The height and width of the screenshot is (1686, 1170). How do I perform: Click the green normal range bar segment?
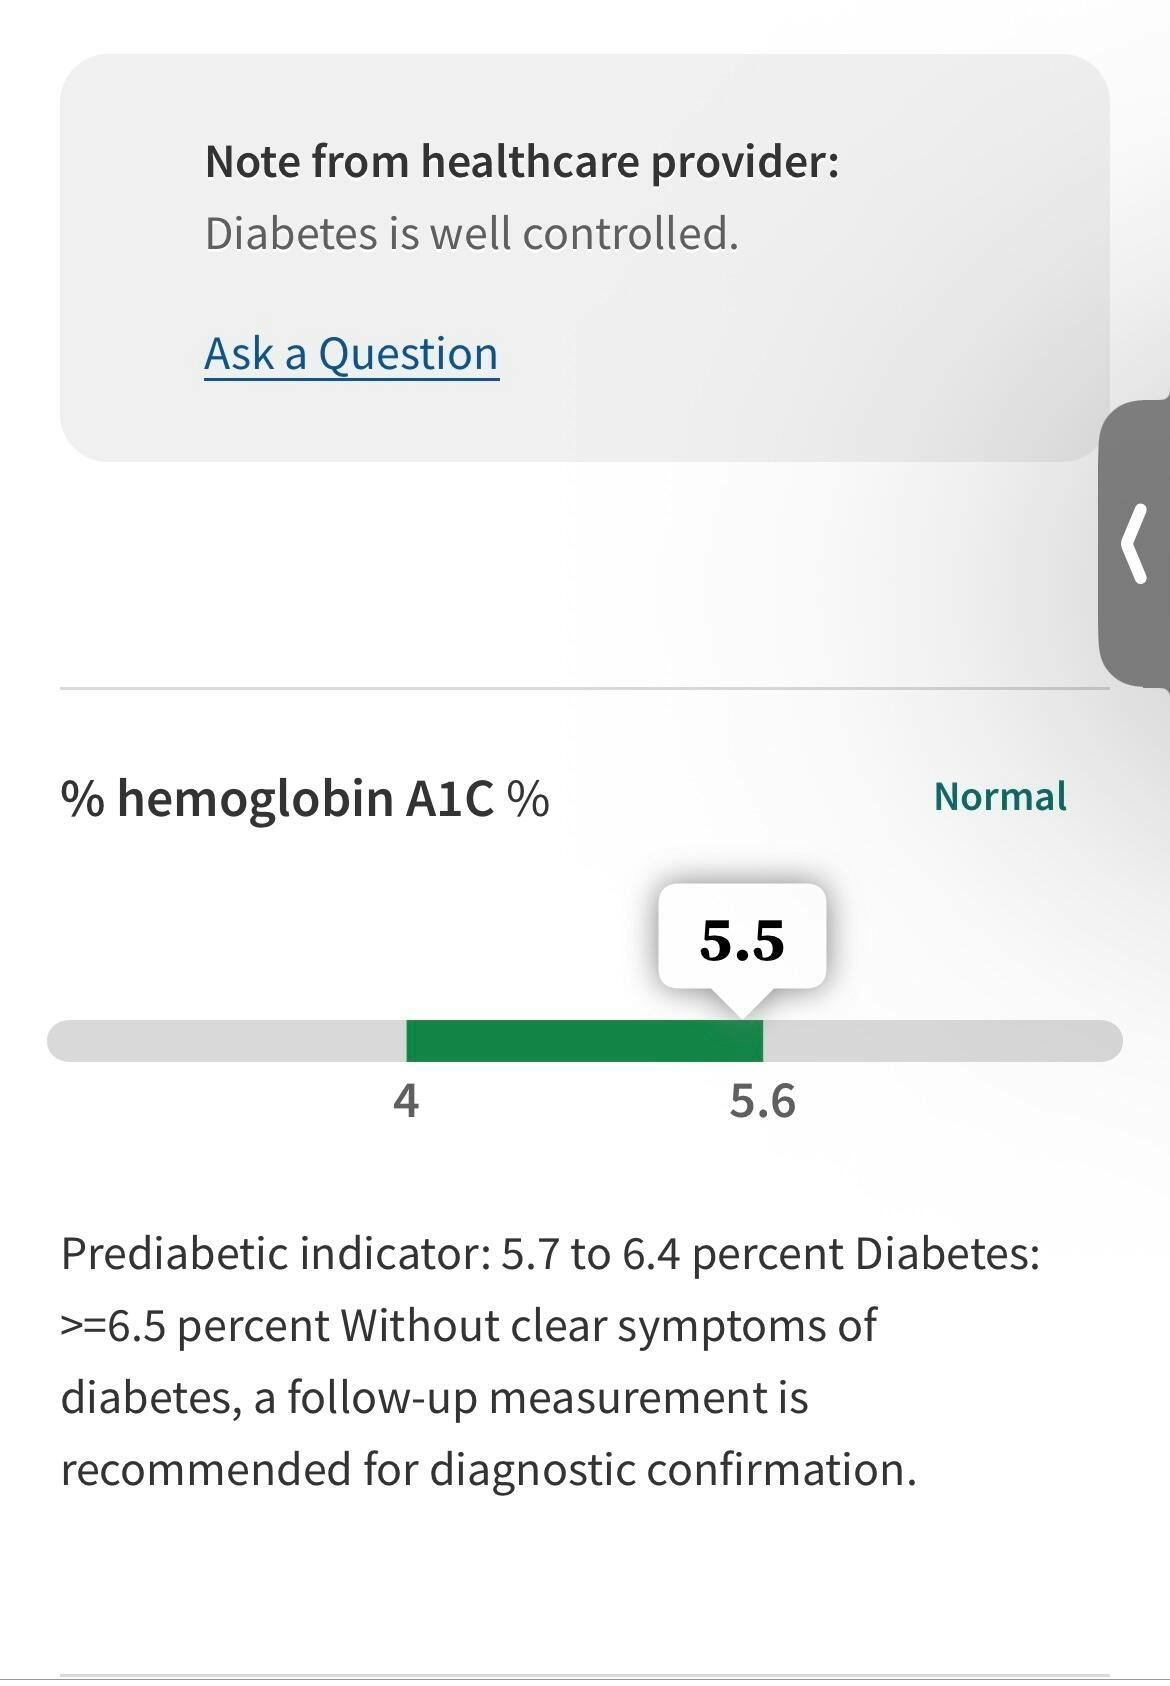tap(584, 1041)
